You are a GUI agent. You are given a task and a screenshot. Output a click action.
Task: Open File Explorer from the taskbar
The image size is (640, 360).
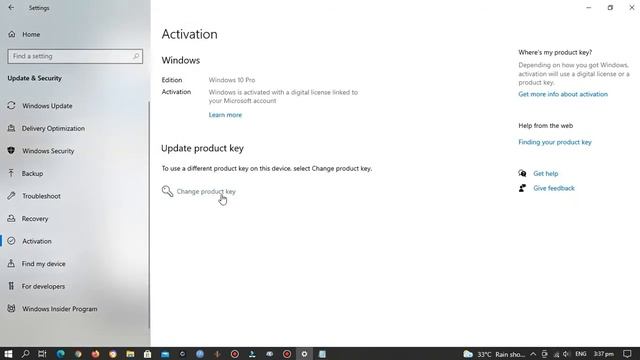coord(130,354)
